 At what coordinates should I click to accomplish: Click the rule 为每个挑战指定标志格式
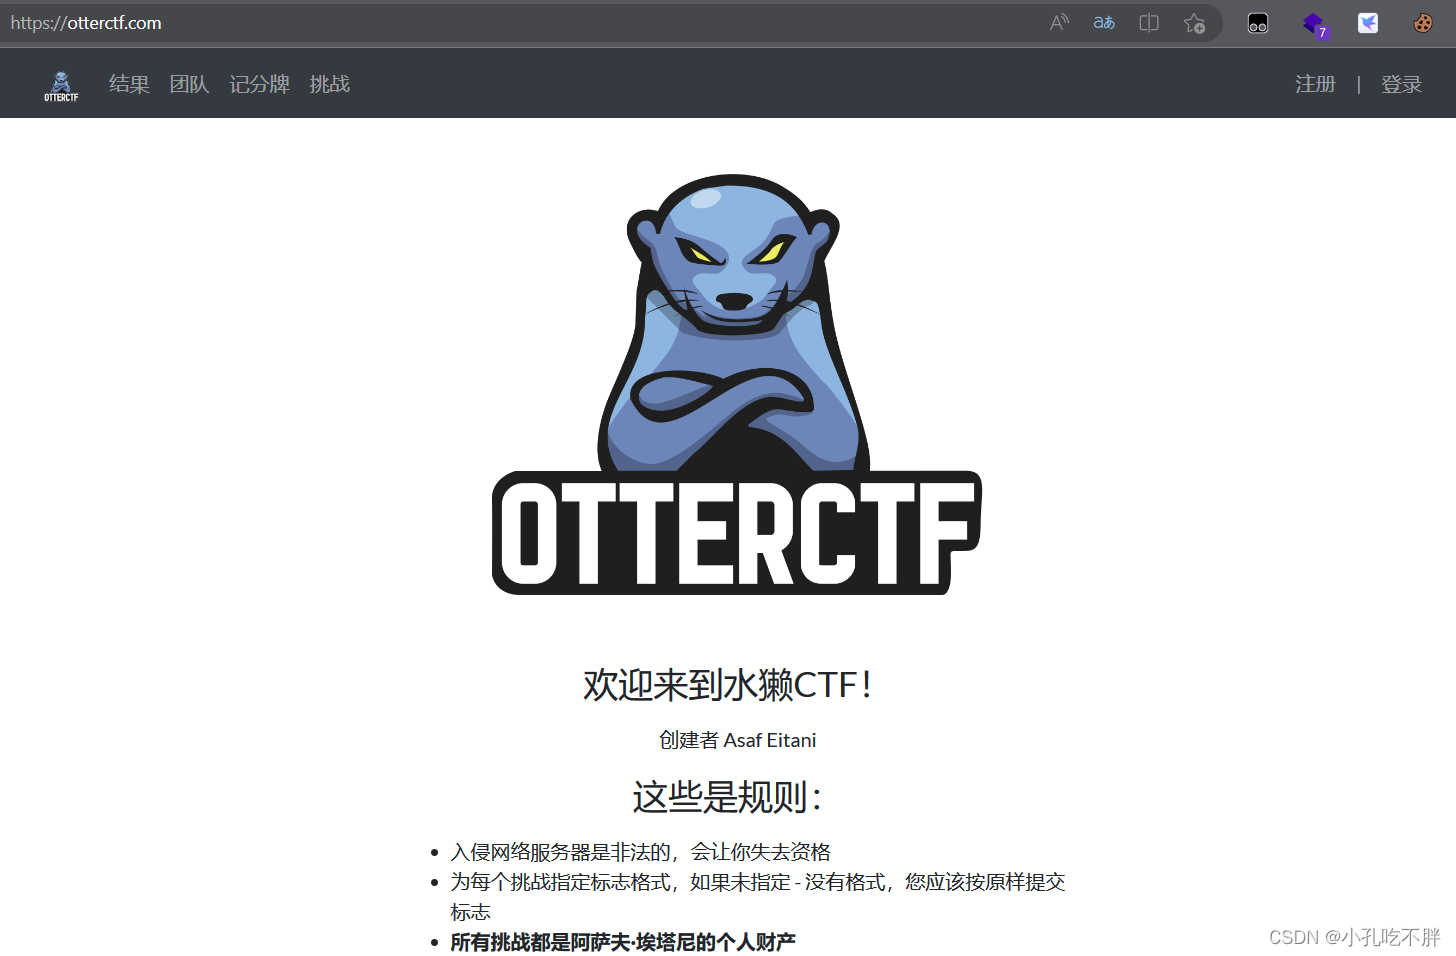click(x=758, y=897)
